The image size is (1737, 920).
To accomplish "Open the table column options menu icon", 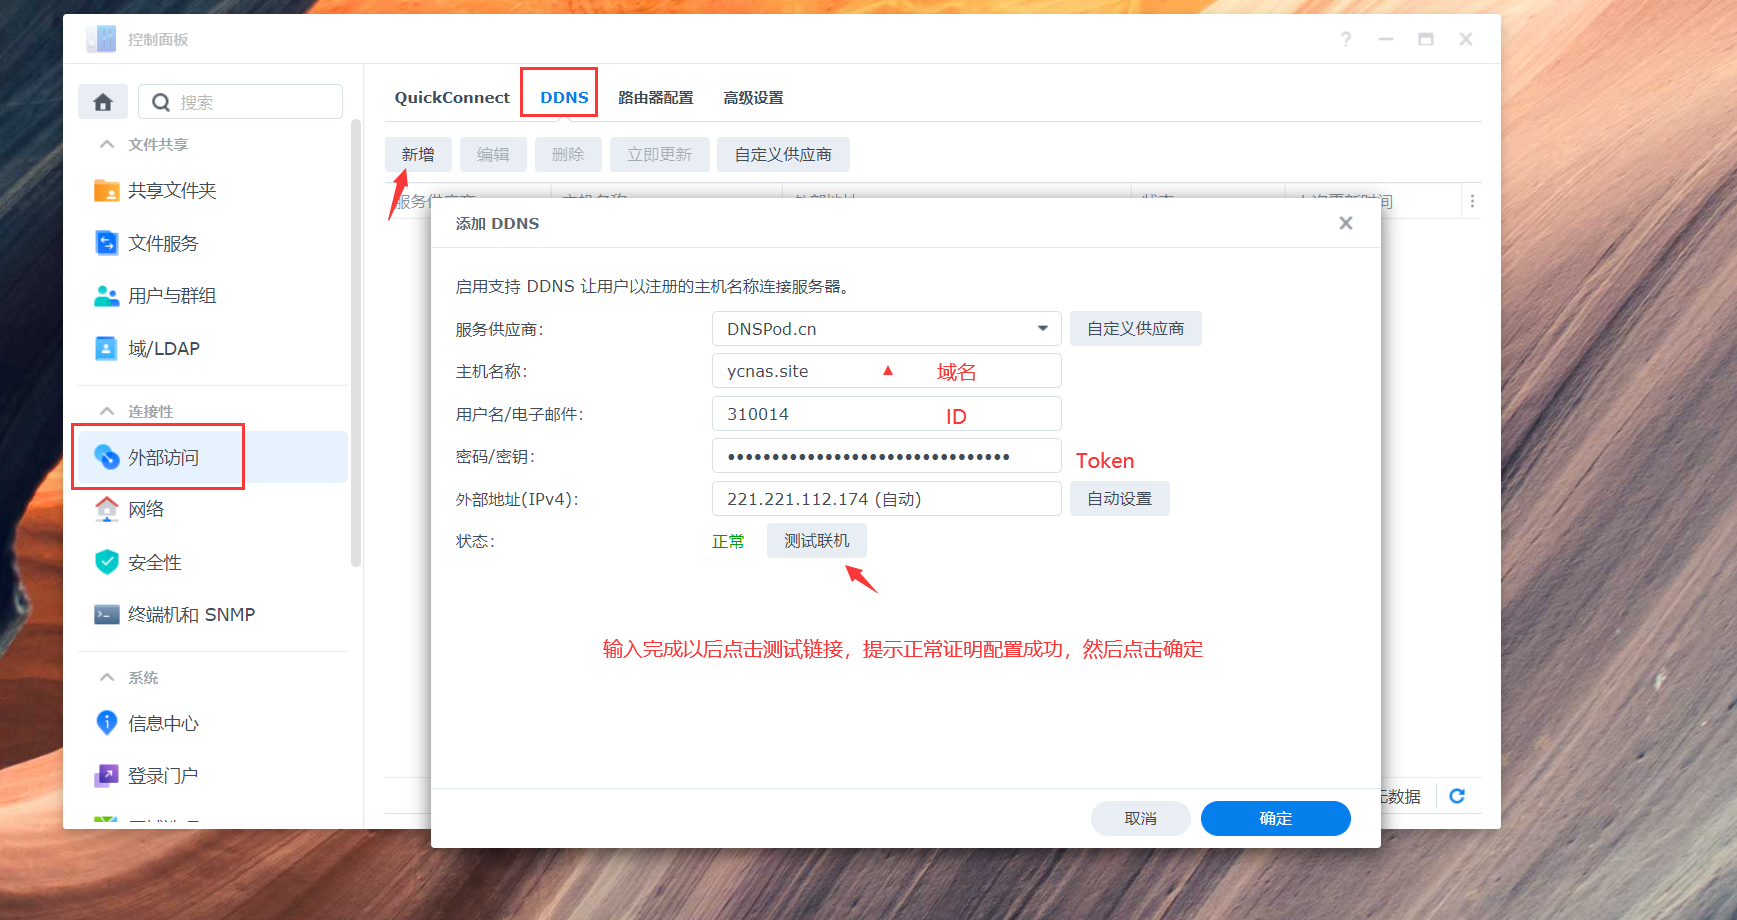I will 1472,201.
